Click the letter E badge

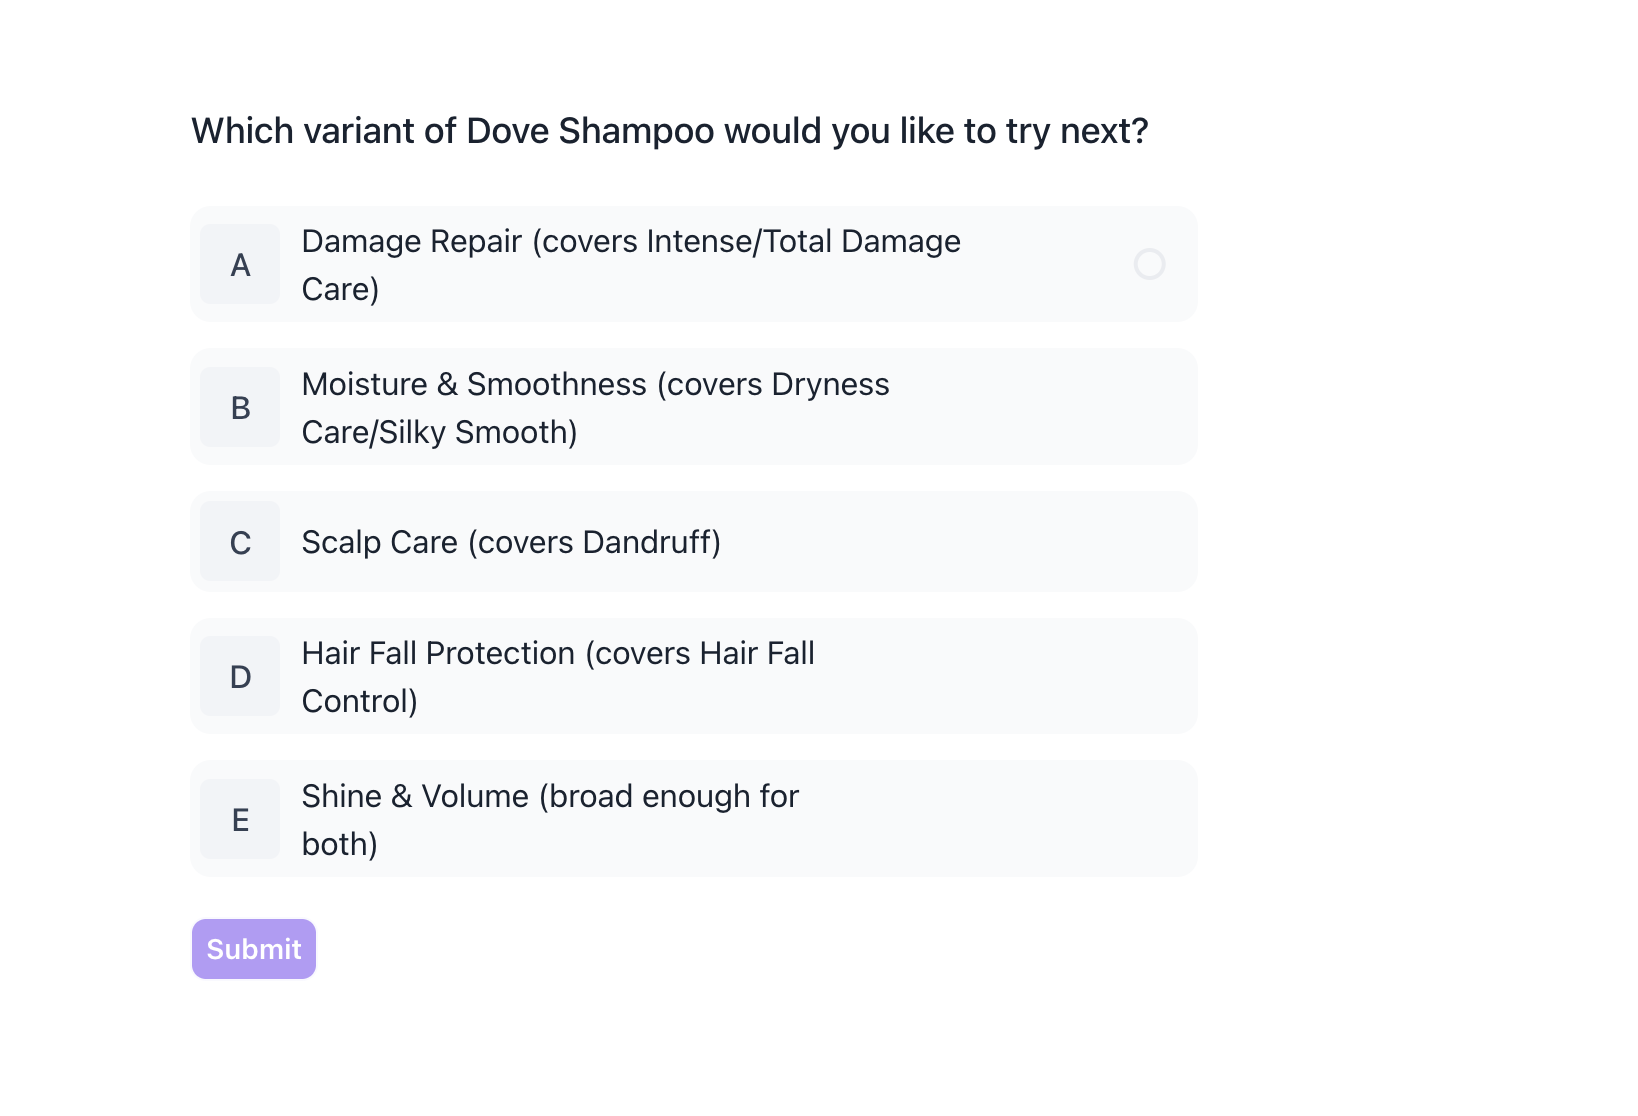[240, 820]
